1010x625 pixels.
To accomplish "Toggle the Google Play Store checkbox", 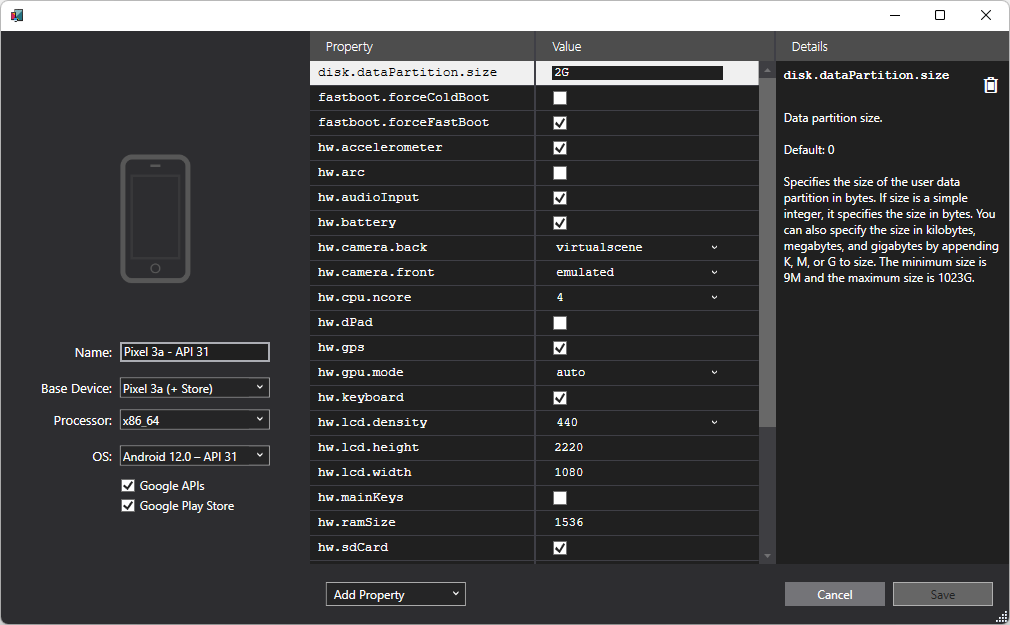I will [128, 506].
